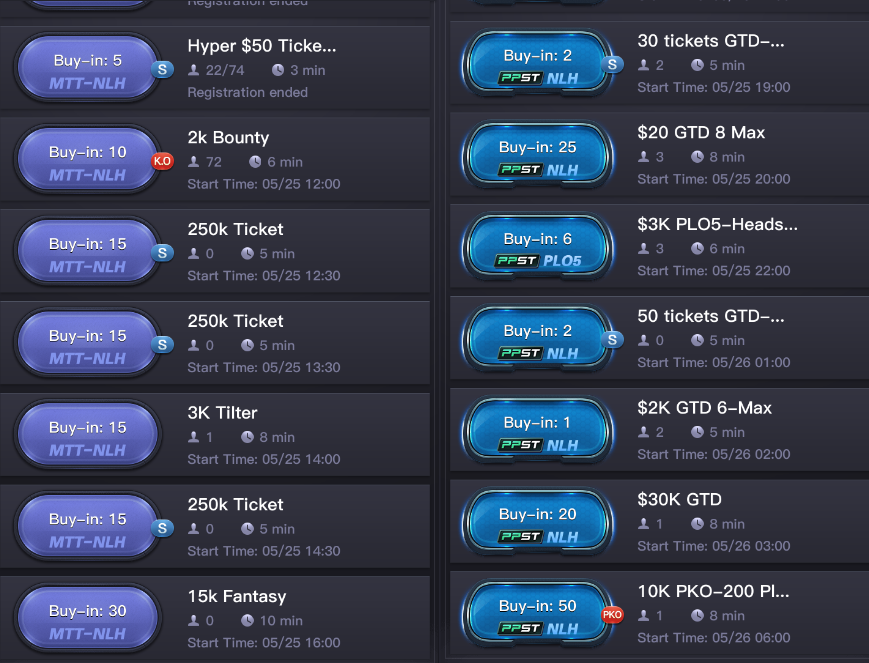Click the S badge on 50 tickets GTD
The image size is (869, 663).
(x=613, y=340)
